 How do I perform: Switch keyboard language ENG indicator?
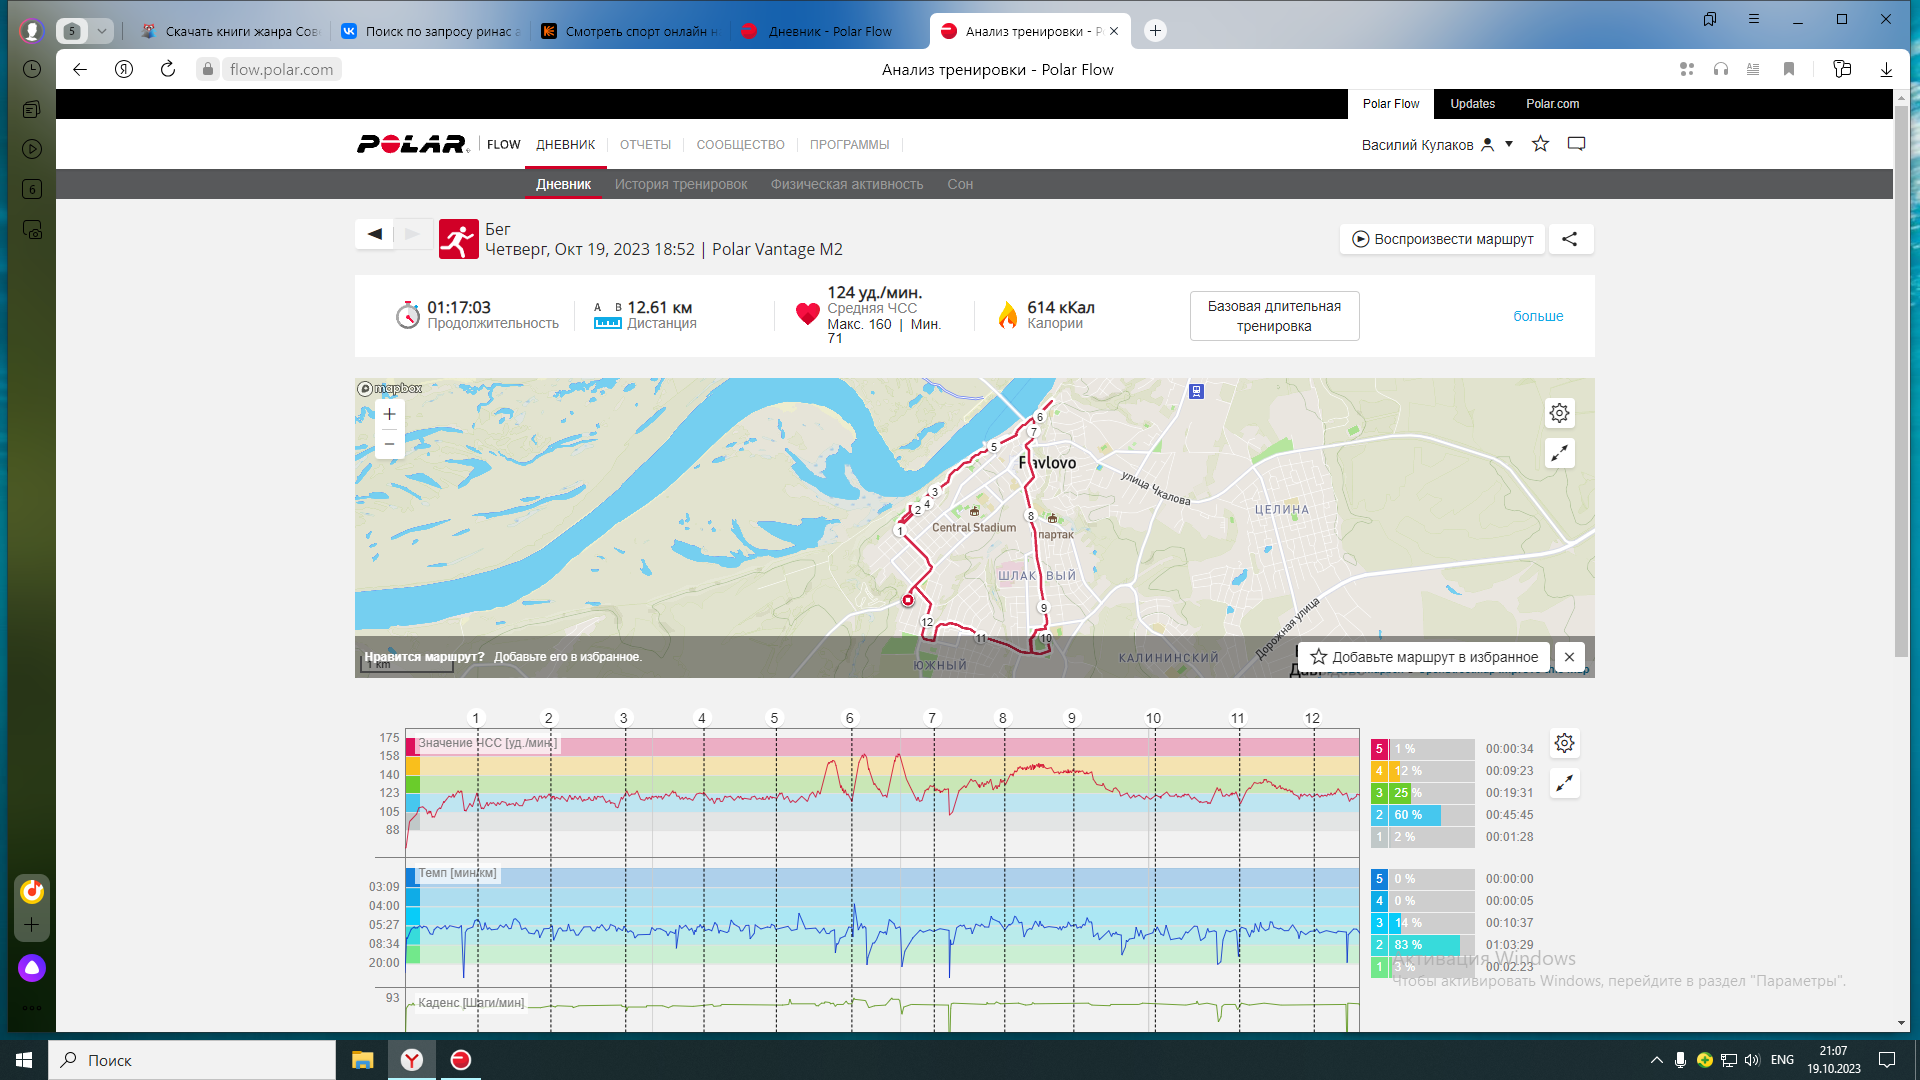[1782, 1060]
